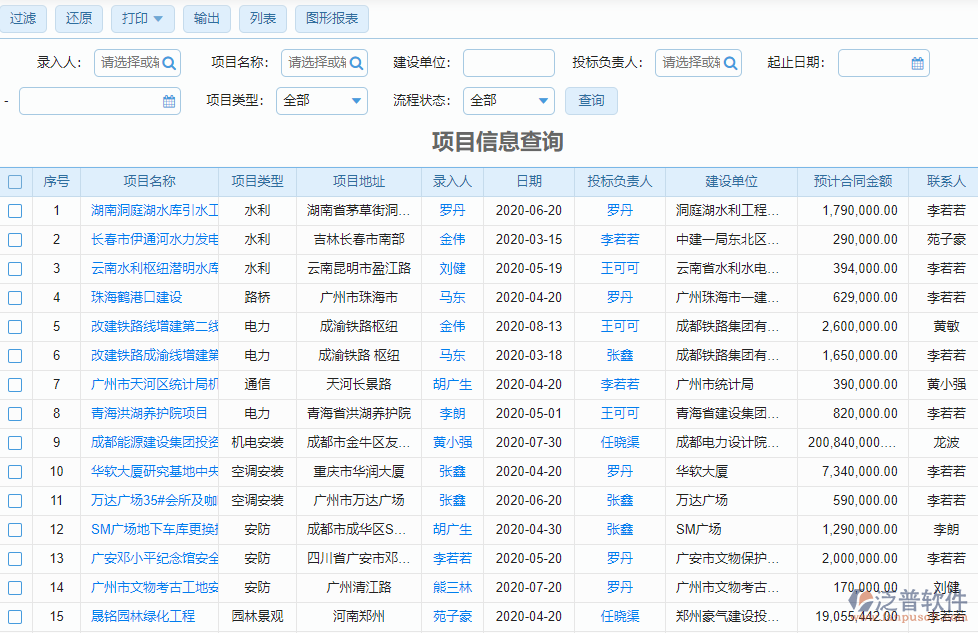Click the 过滤 filter toolbar button

[x=23, y=18]
